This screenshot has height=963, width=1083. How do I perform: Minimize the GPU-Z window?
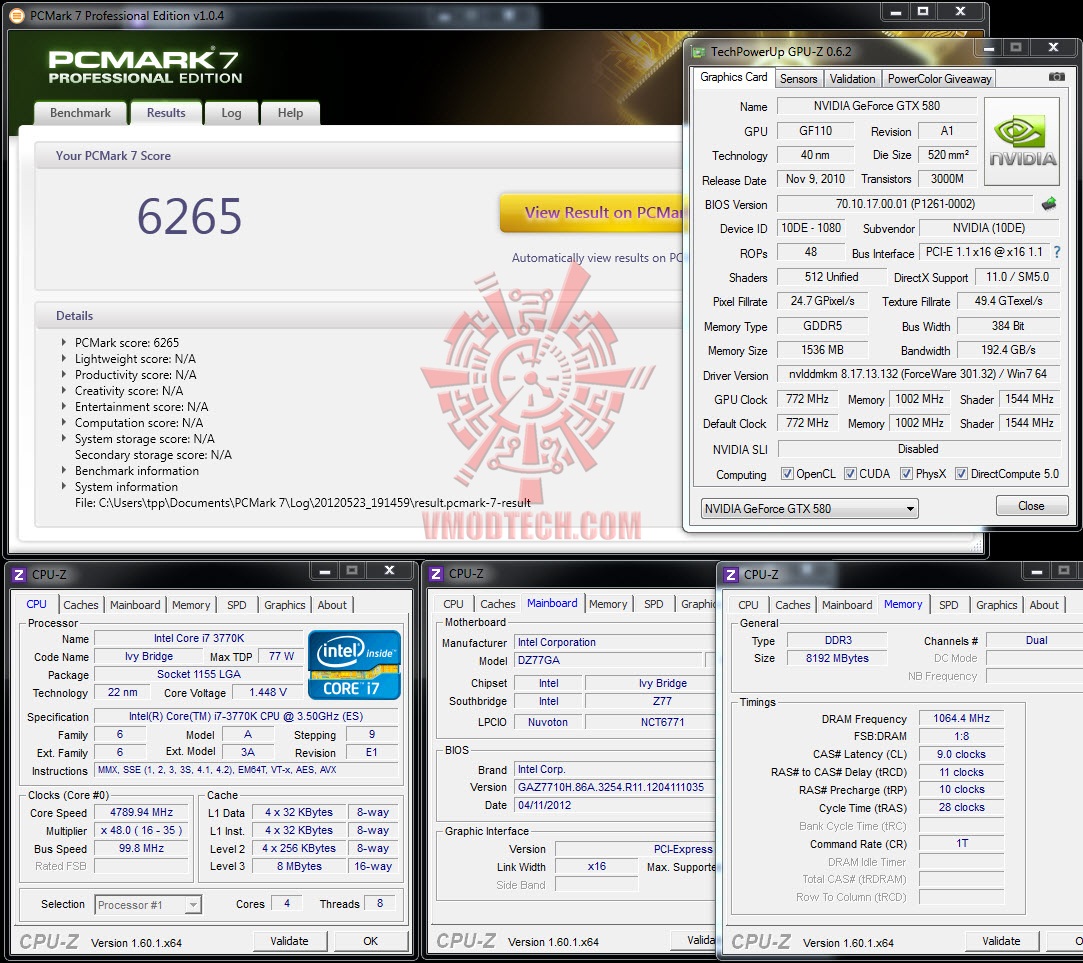[989, 48]
